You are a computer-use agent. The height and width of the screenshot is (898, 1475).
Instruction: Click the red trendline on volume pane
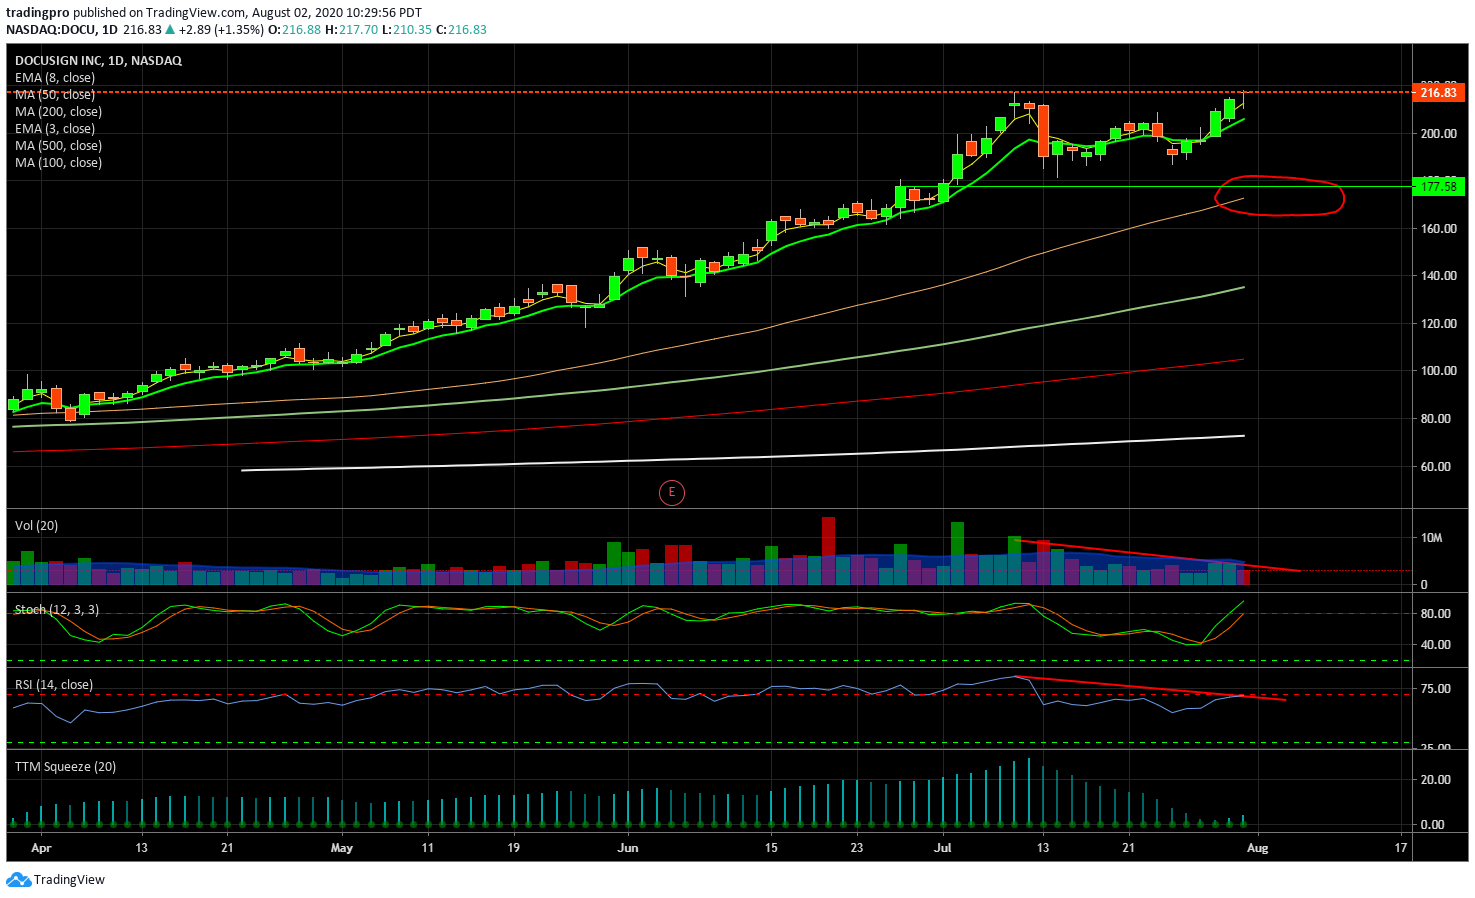(x=1155, y=555)
